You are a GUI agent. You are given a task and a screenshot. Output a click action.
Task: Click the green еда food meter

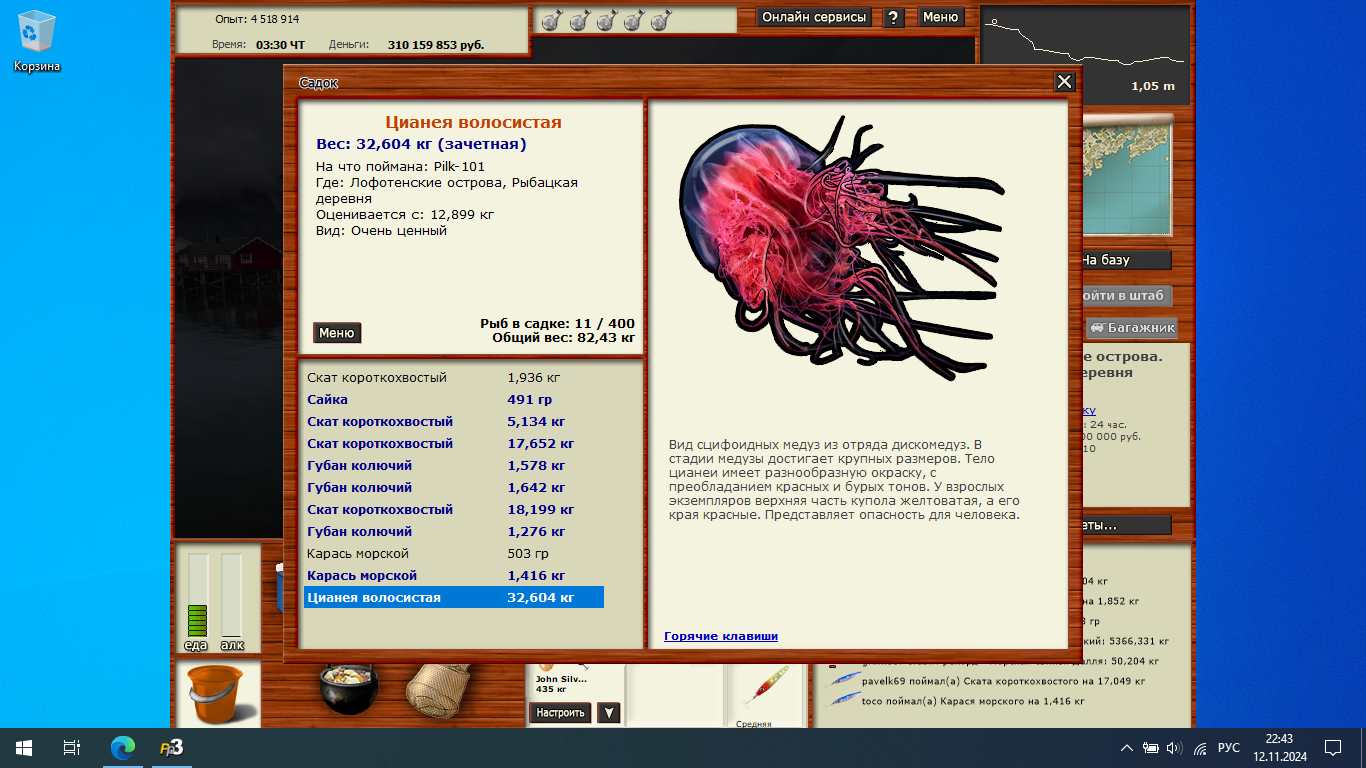point(198,596)
